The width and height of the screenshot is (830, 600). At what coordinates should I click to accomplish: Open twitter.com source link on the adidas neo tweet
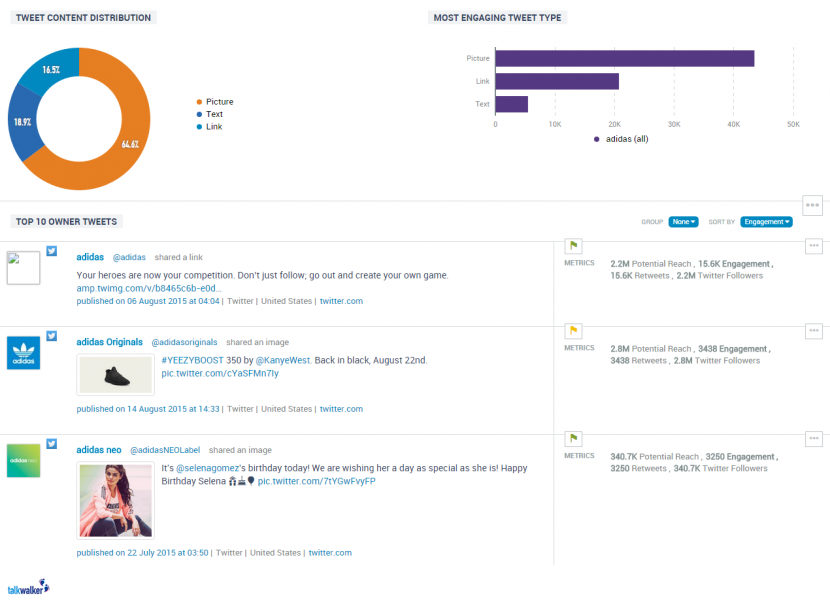(330, 553)
